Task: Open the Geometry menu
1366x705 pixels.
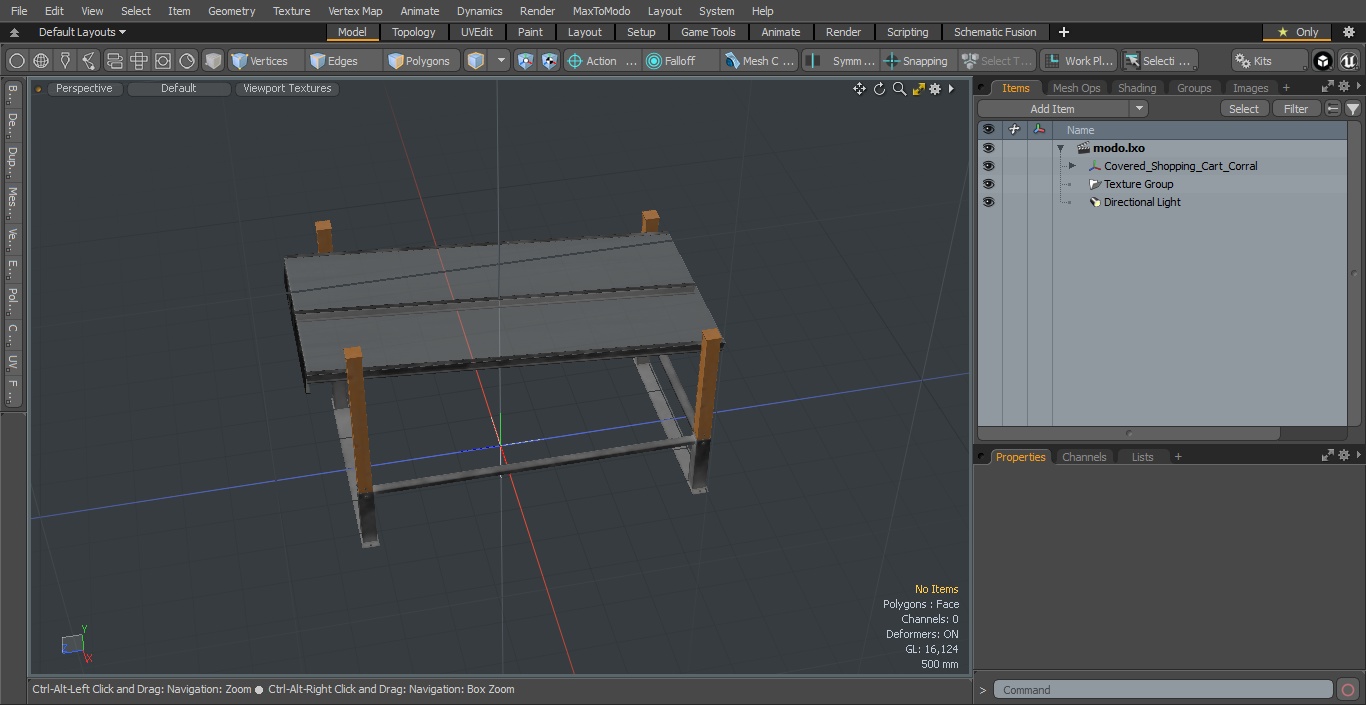Action: 231,11
